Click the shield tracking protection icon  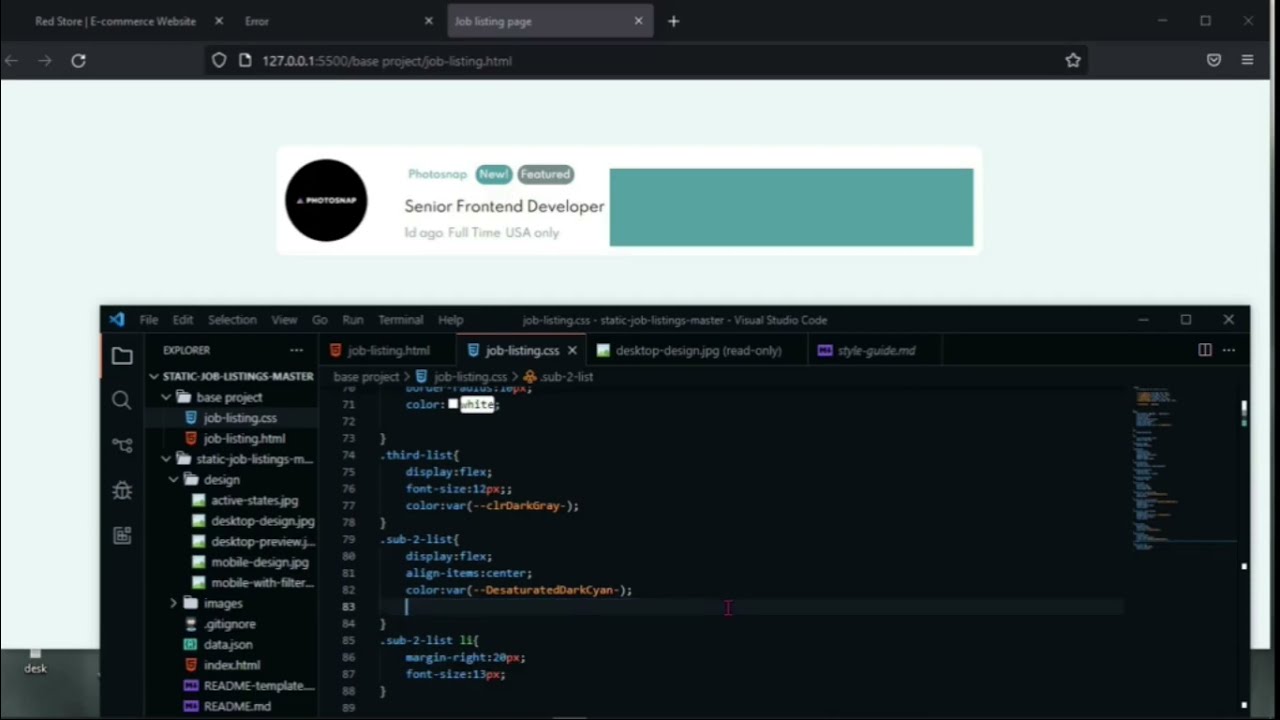[219, 61]
